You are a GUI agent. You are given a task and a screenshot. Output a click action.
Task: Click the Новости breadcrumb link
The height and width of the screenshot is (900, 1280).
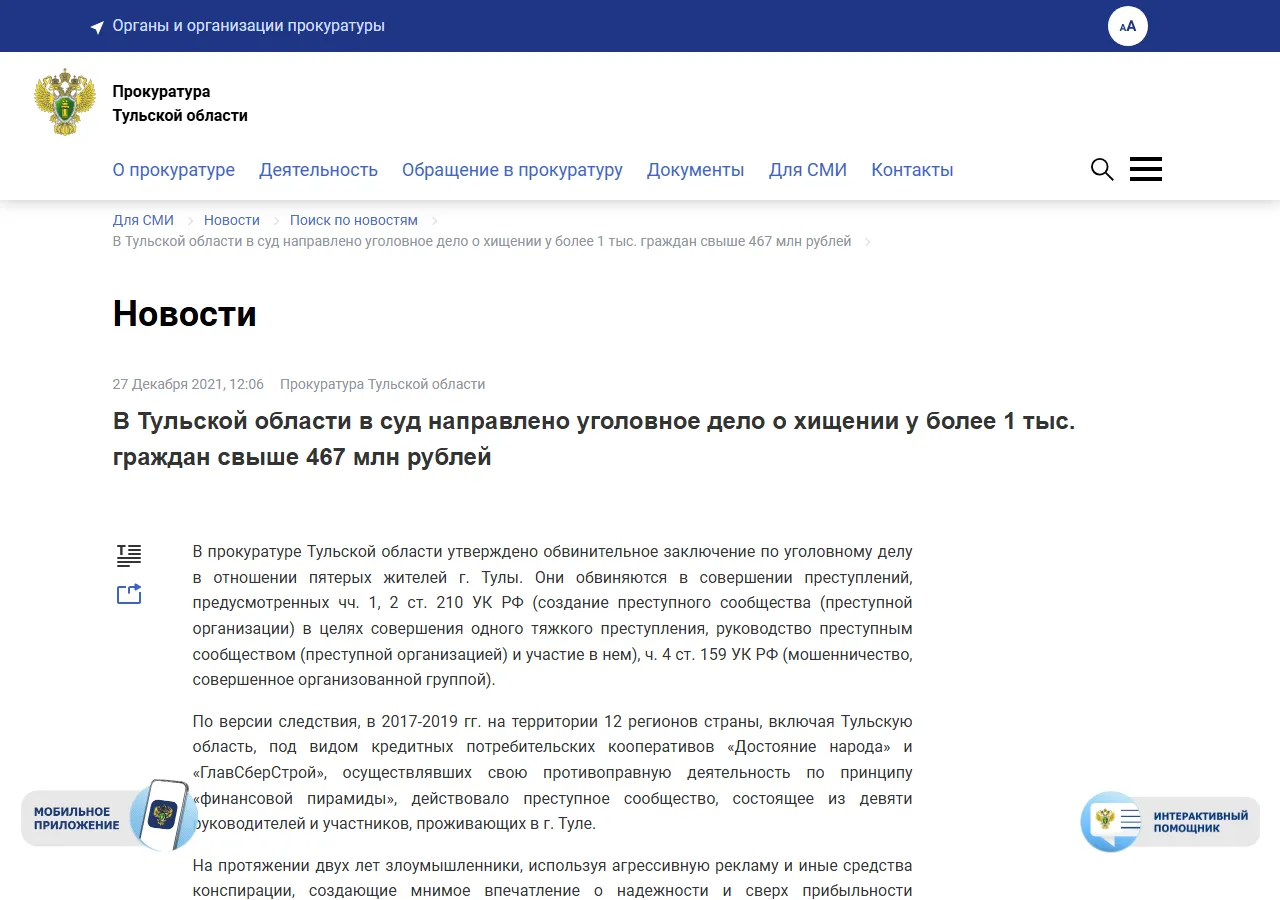pyautogui.click(x=232, y=220)
